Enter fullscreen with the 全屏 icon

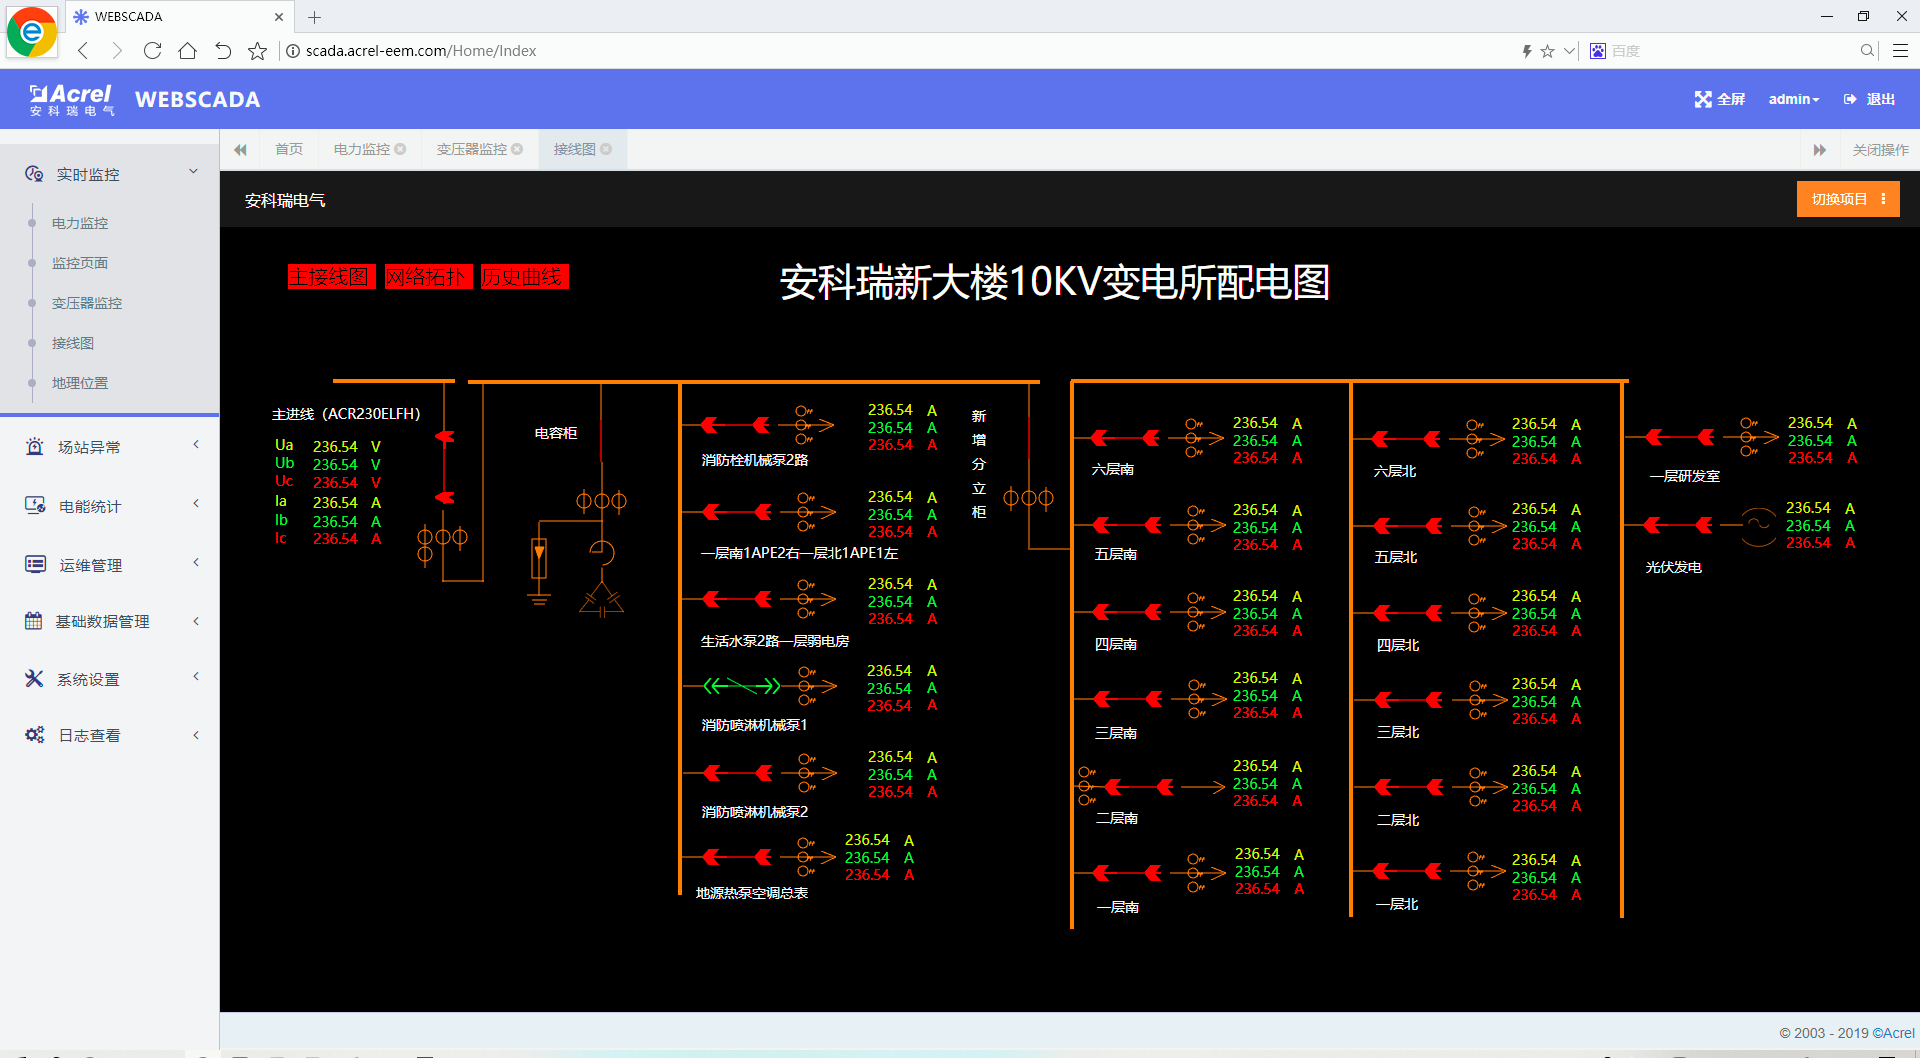pos(1704,99)
